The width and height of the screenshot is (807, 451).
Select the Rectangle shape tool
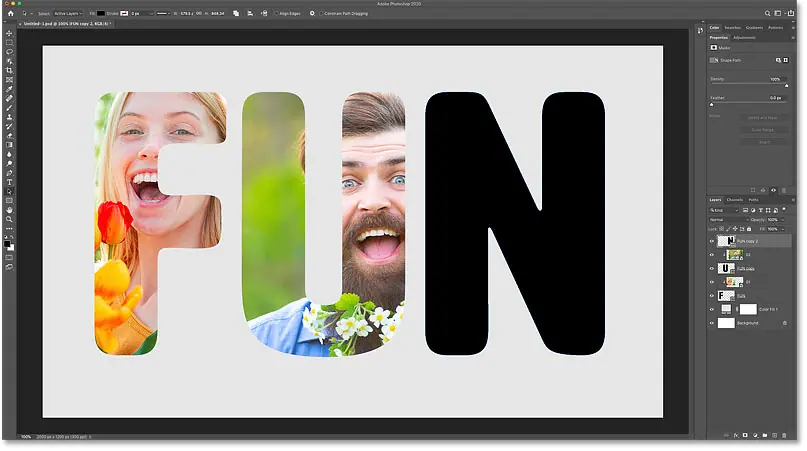click(x=9, y=201)
